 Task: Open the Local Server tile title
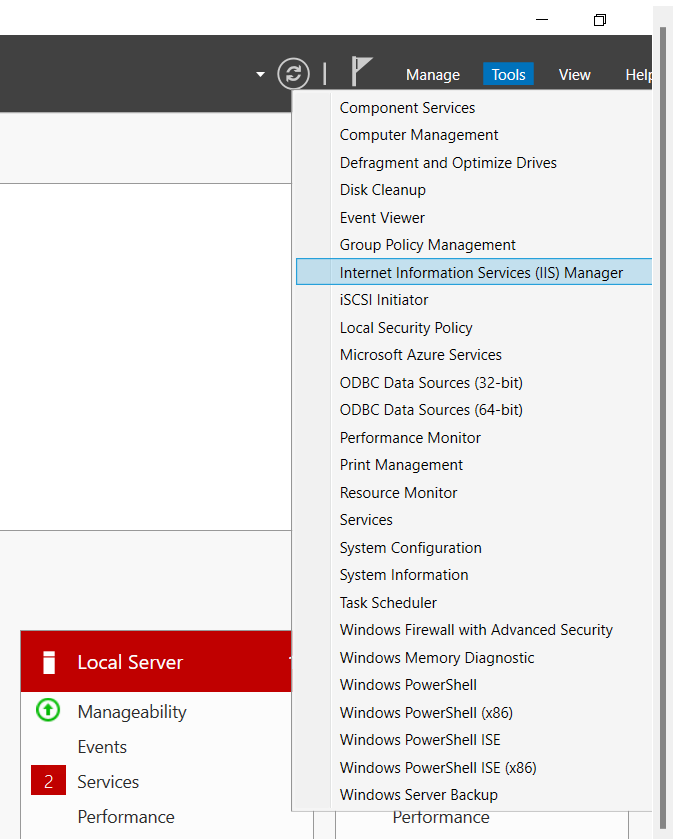[130, 662]
